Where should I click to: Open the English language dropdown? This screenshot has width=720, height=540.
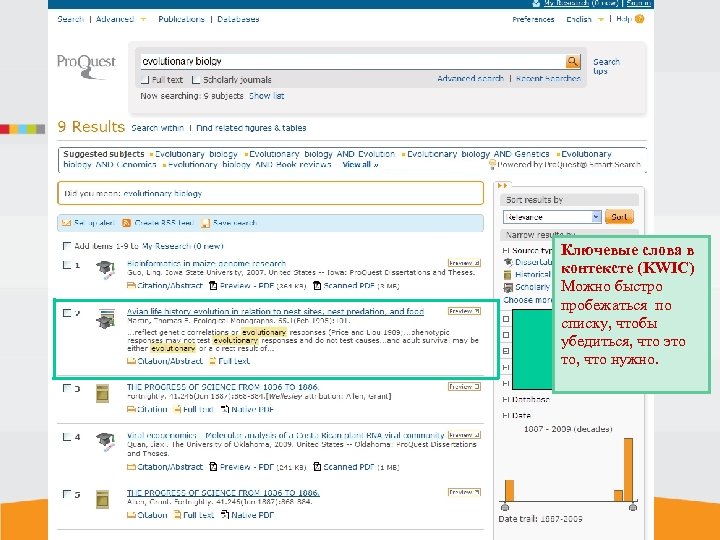tap(600, 19)
